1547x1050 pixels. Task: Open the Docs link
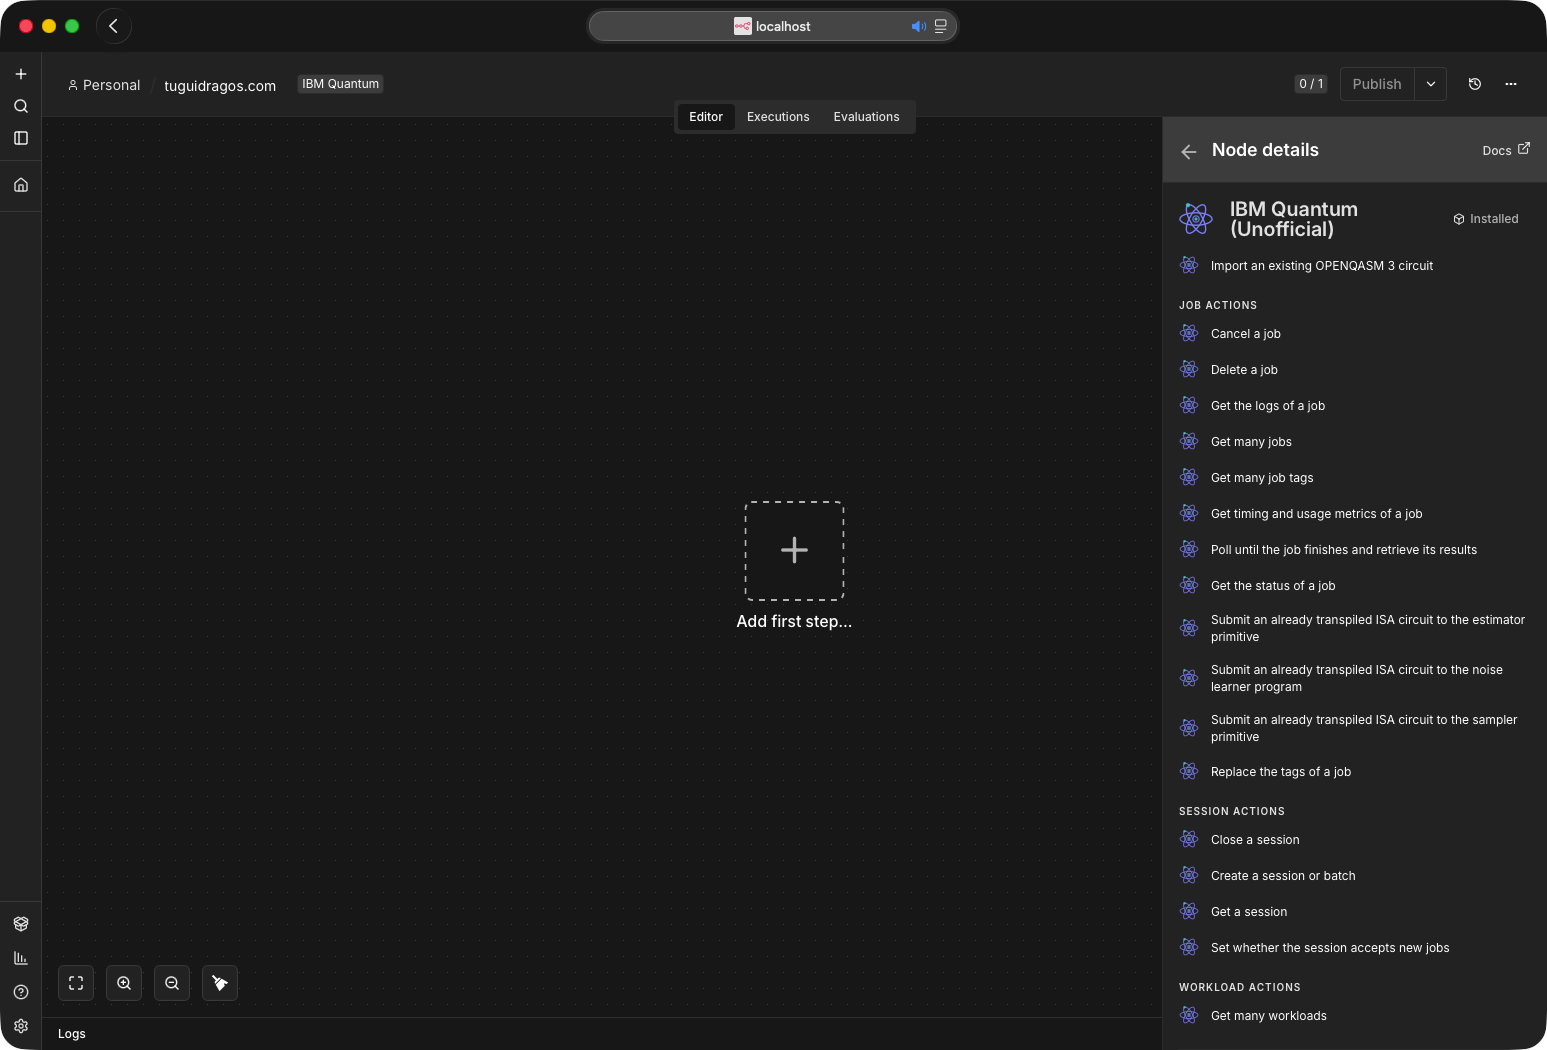tap(1506, 150)
